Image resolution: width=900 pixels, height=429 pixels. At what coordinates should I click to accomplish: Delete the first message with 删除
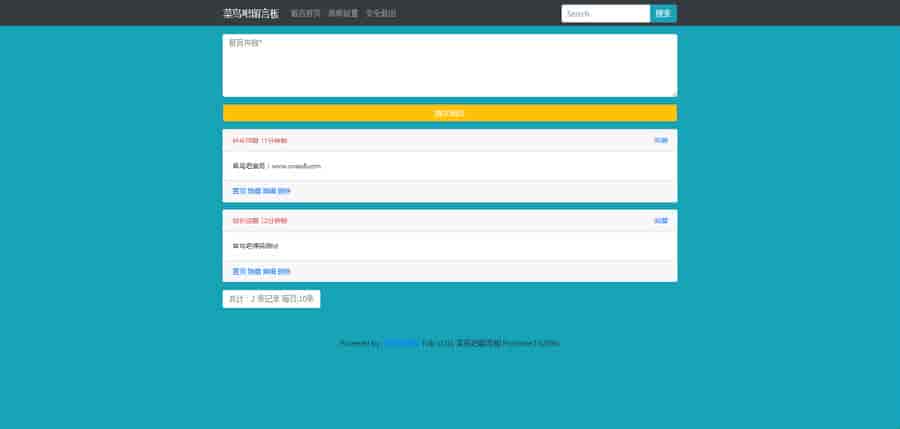(284, 191)
